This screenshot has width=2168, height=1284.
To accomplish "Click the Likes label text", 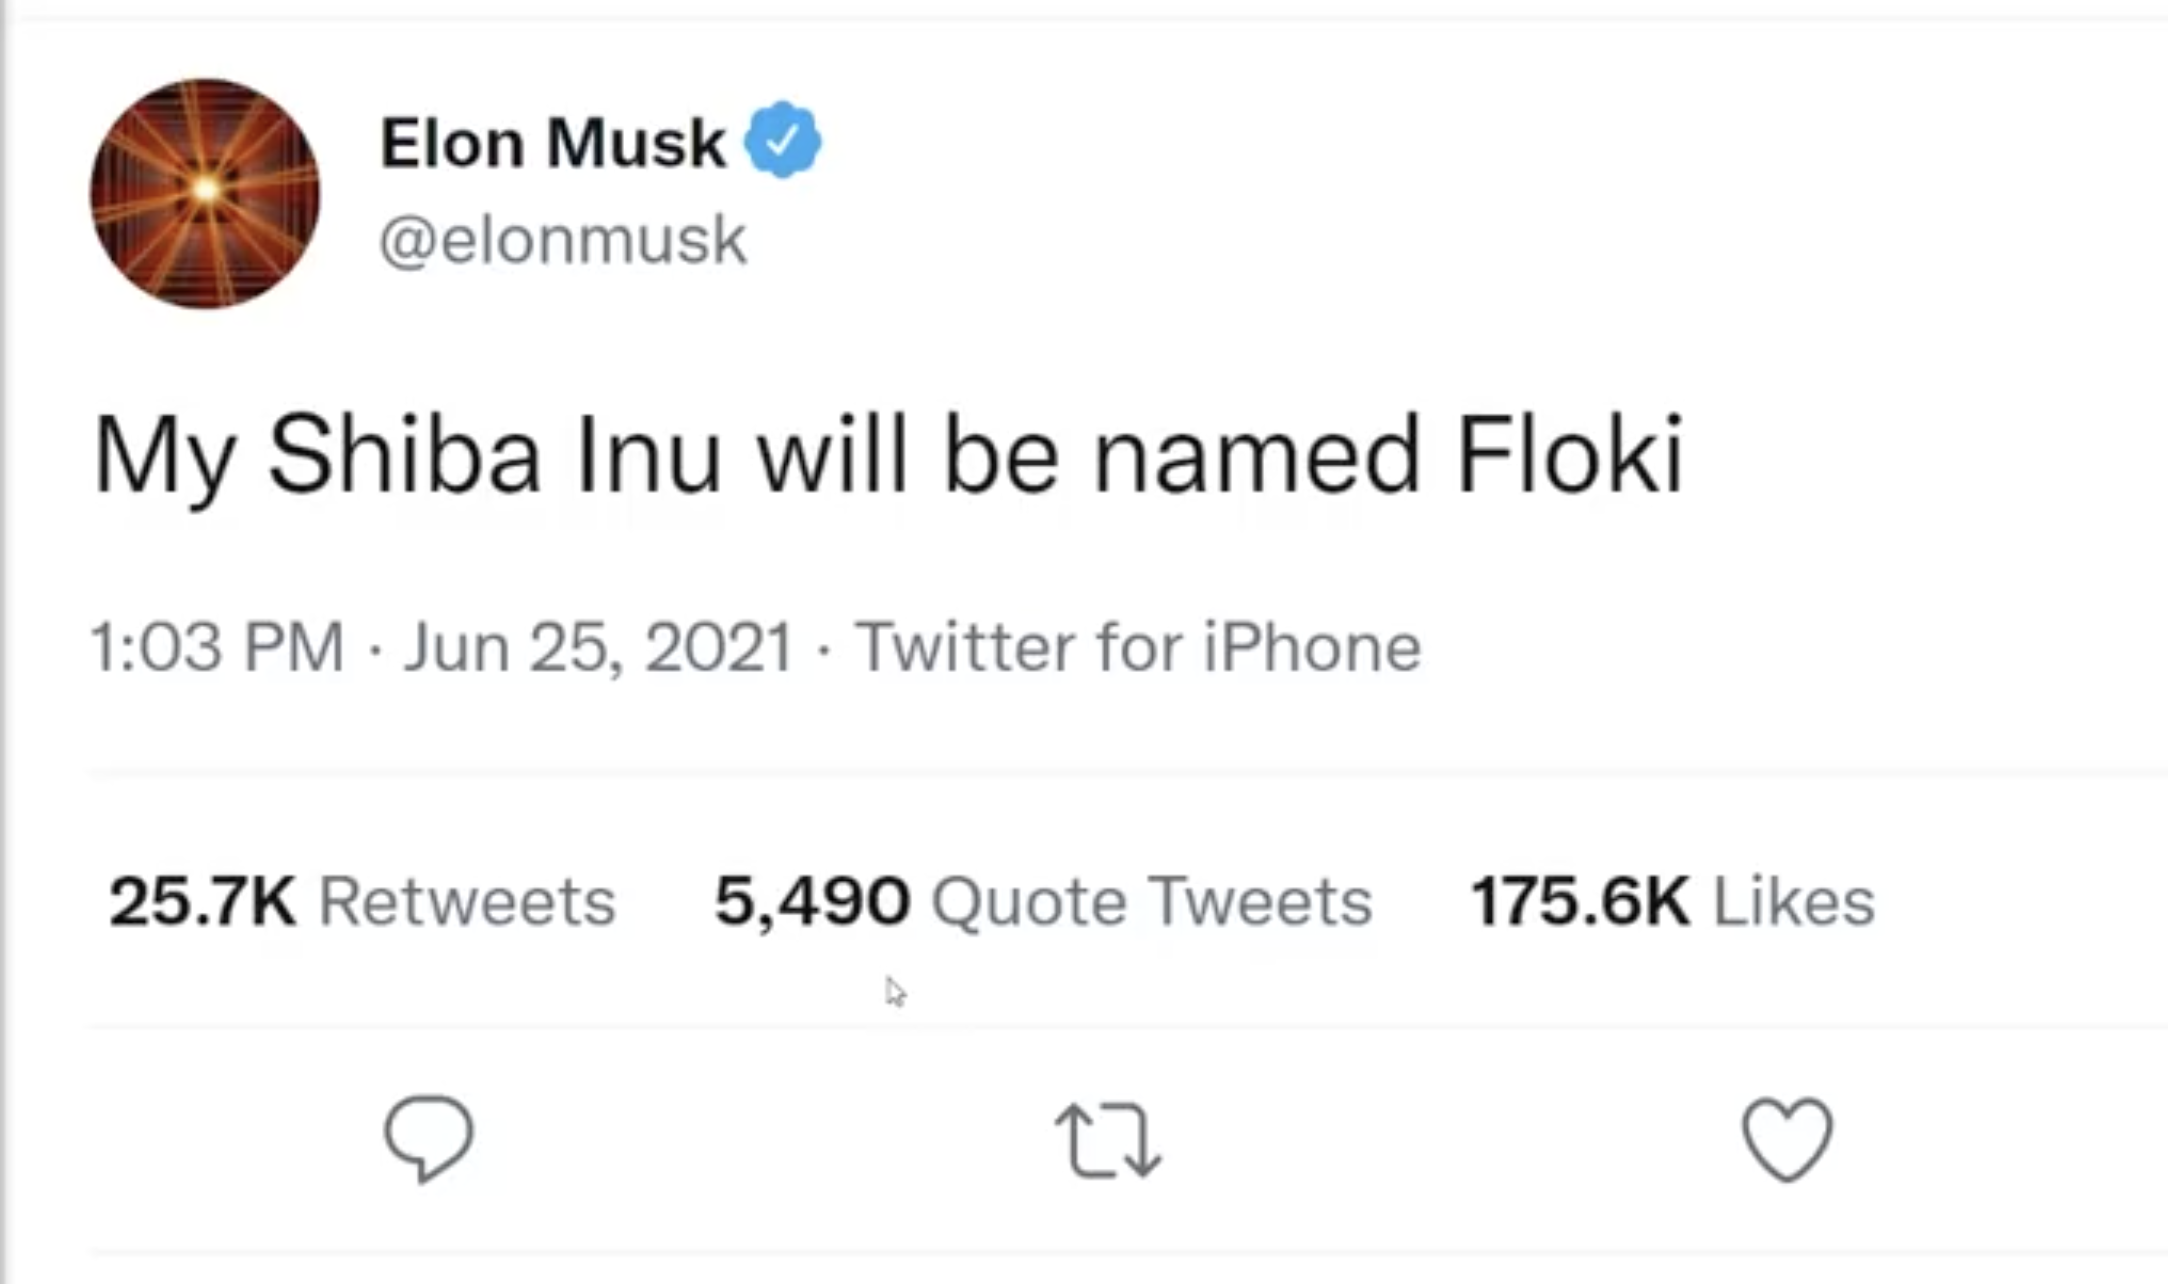I will click(x=1794, y=901).
